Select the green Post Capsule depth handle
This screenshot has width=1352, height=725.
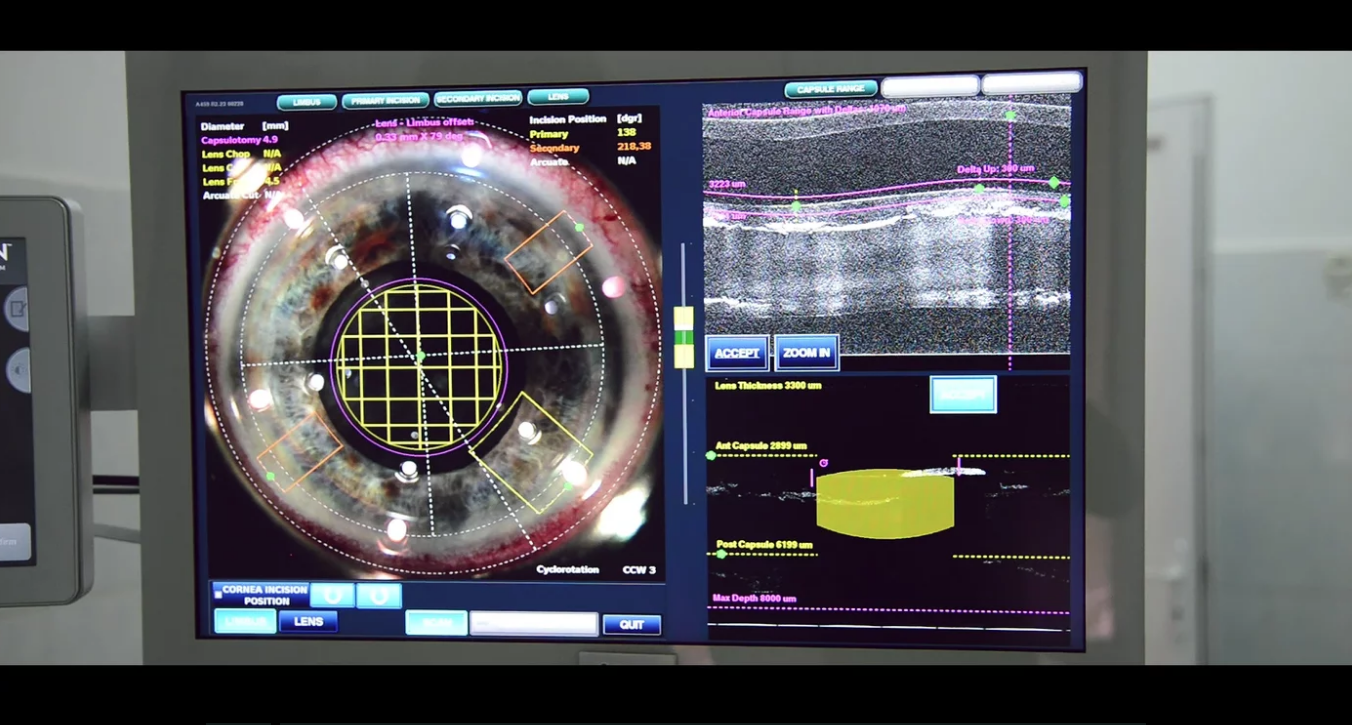pyautogui.click(x=721, y=554)
